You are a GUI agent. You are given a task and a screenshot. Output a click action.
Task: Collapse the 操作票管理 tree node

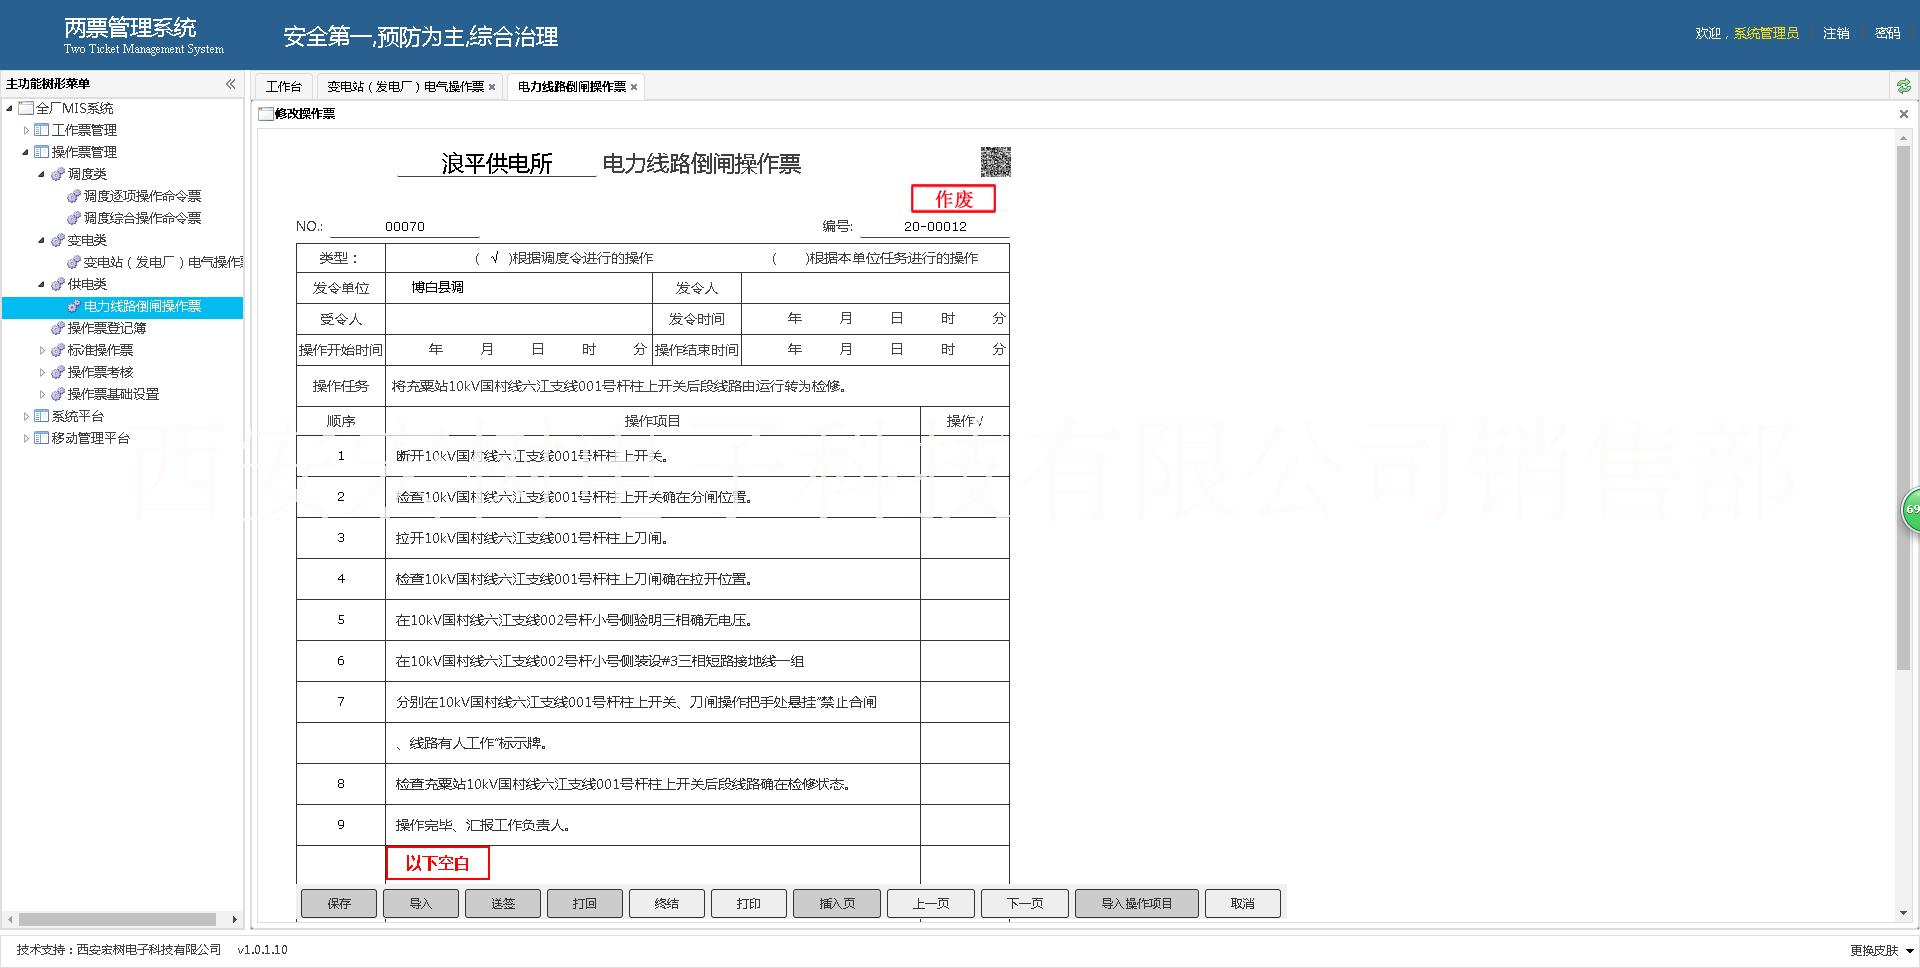(x=26, y=152)
